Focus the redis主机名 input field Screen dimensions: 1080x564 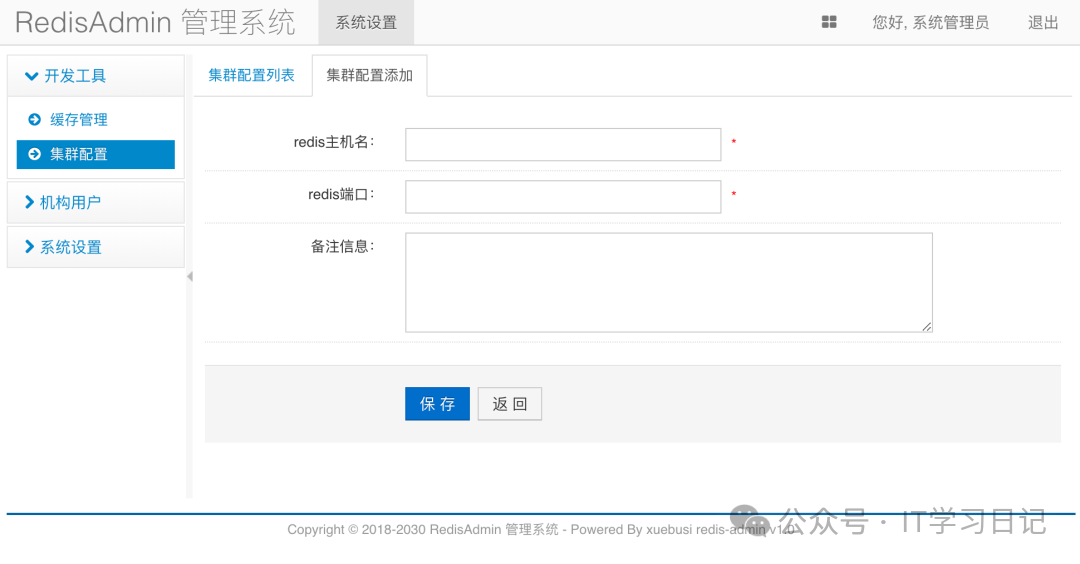pyautogui.click(x=563, y=145)
